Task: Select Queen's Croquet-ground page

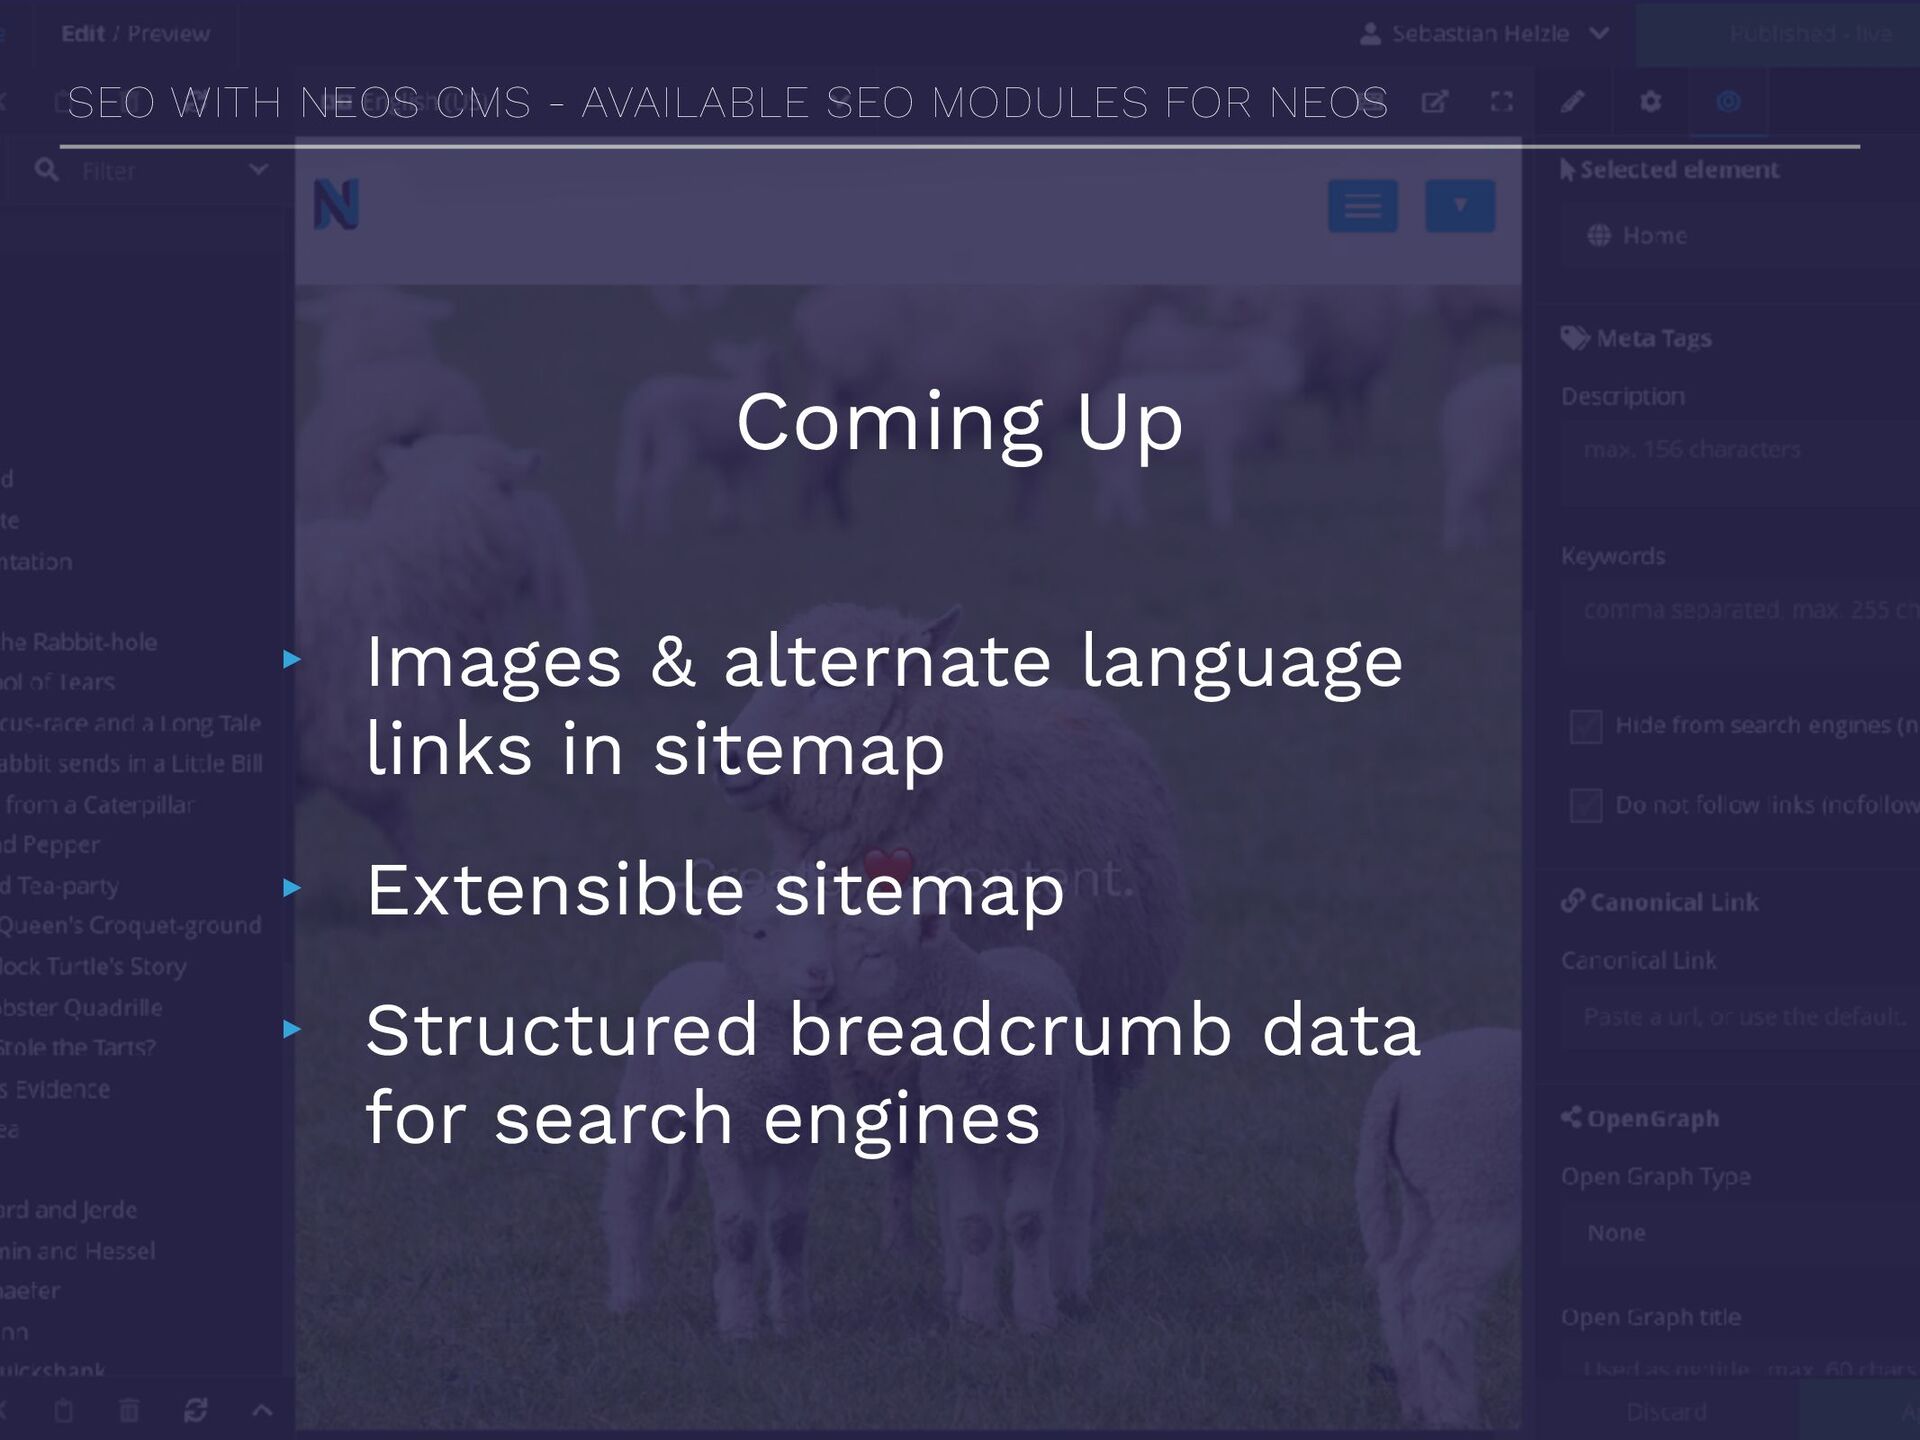Action: (130, 926)
